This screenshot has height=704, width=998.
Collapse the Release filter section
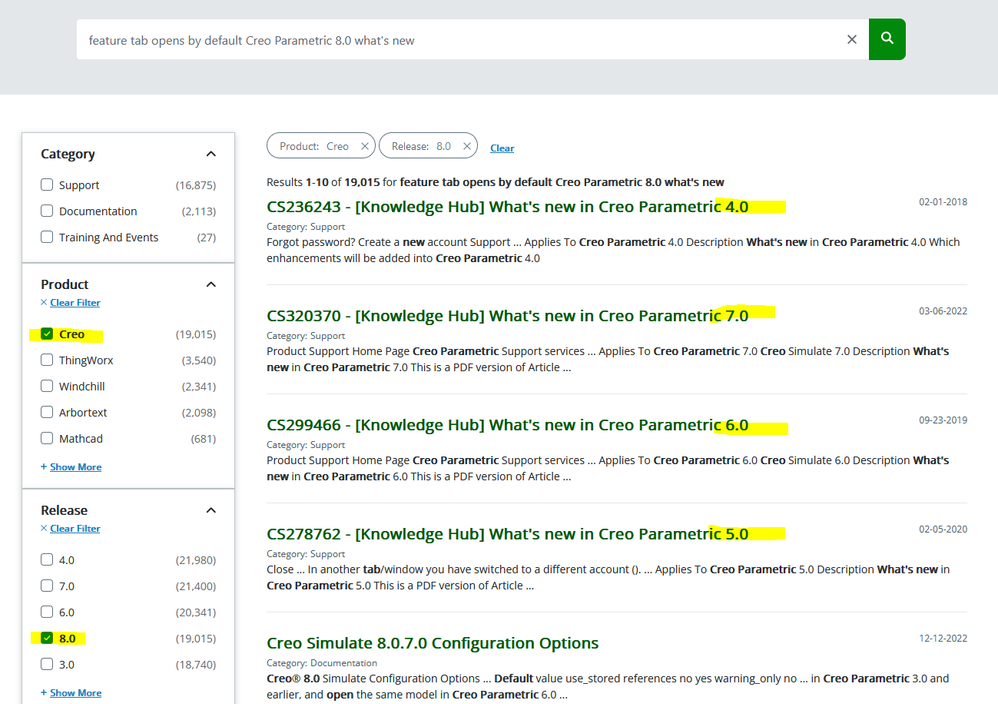[x=211, y=510]
